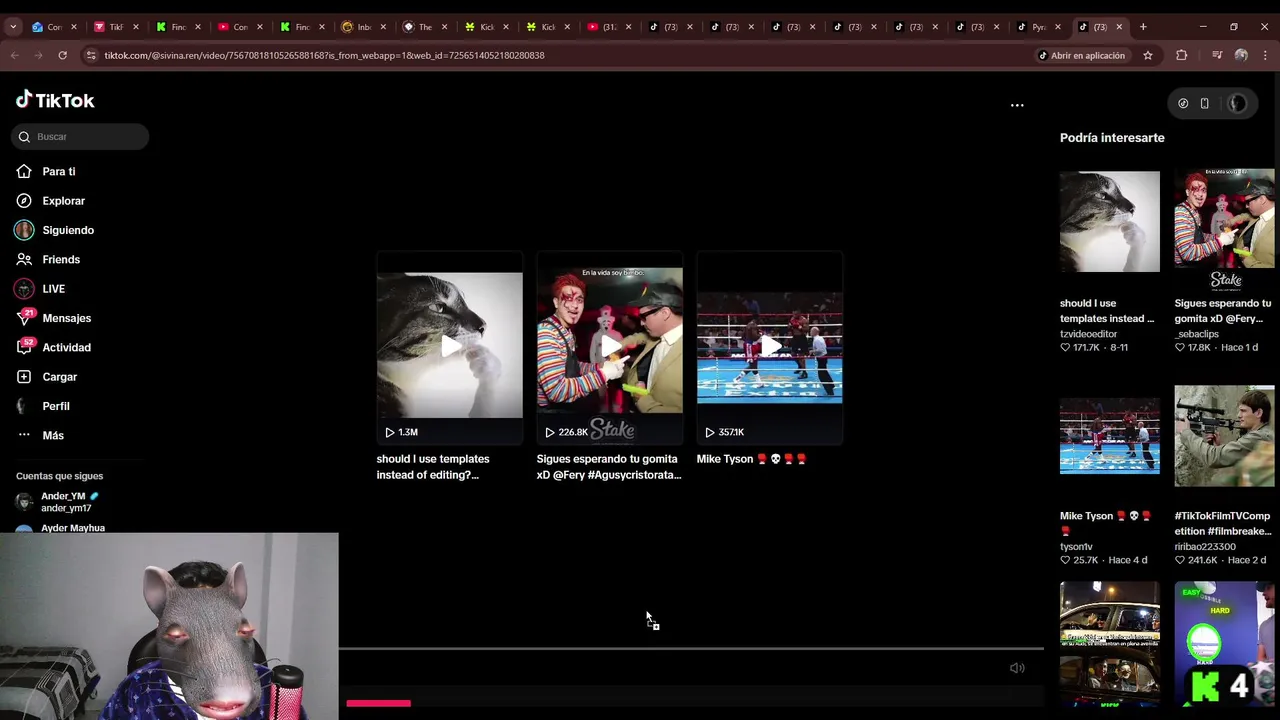The width and height of the screenshot is (1280, 720).
Task: Visit the tysontv account
Action: click(1076, 547)
